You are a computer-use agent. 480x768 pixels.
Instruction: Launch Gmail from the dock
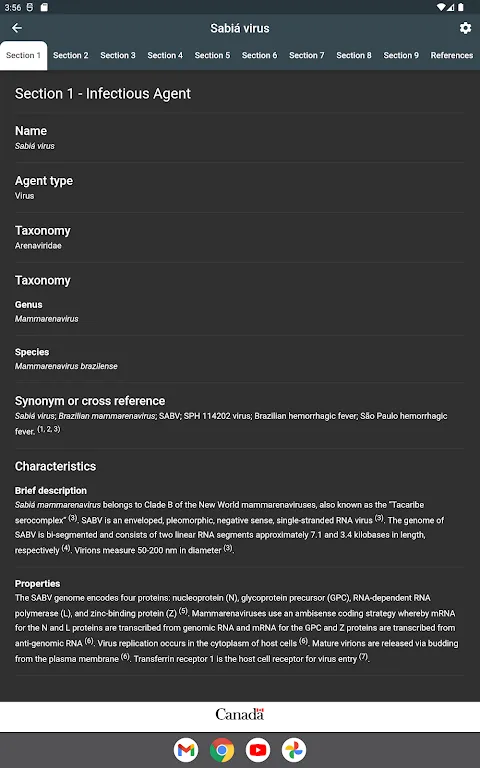pyautogui.click(x=186, y=750)
